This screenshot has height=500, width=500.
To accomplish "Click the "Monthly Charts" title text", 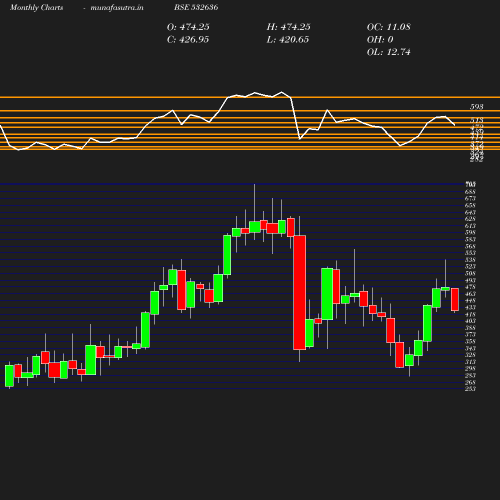I will pos(36,7).
